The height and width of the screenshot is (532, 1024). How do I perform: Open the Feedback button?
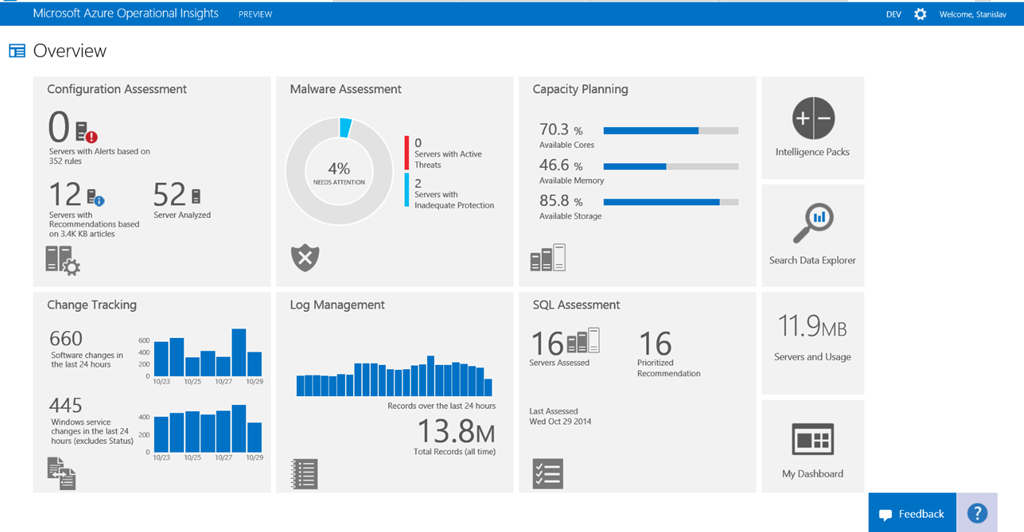point(912,514)
